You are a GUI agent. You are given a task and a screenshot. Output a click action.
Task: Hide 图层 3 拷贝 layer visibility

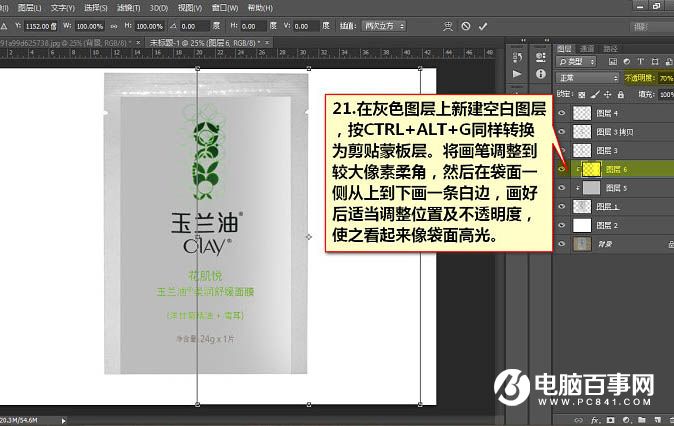click(561, 132)
